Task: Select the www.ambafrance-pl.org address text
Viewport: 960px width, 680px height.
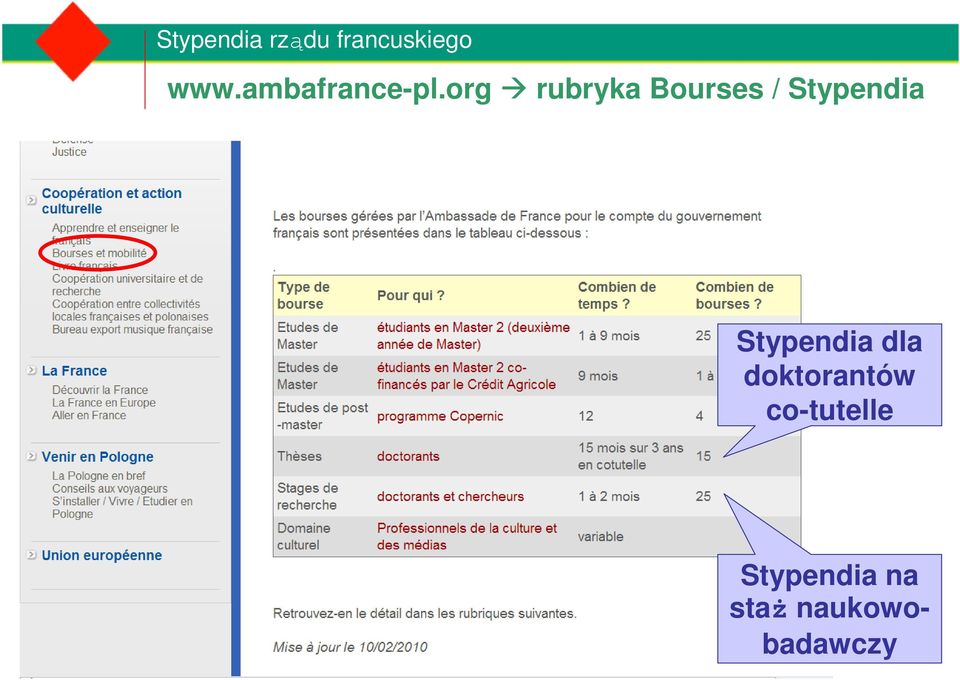Action: pyautogui.click(x=329, y=89)
